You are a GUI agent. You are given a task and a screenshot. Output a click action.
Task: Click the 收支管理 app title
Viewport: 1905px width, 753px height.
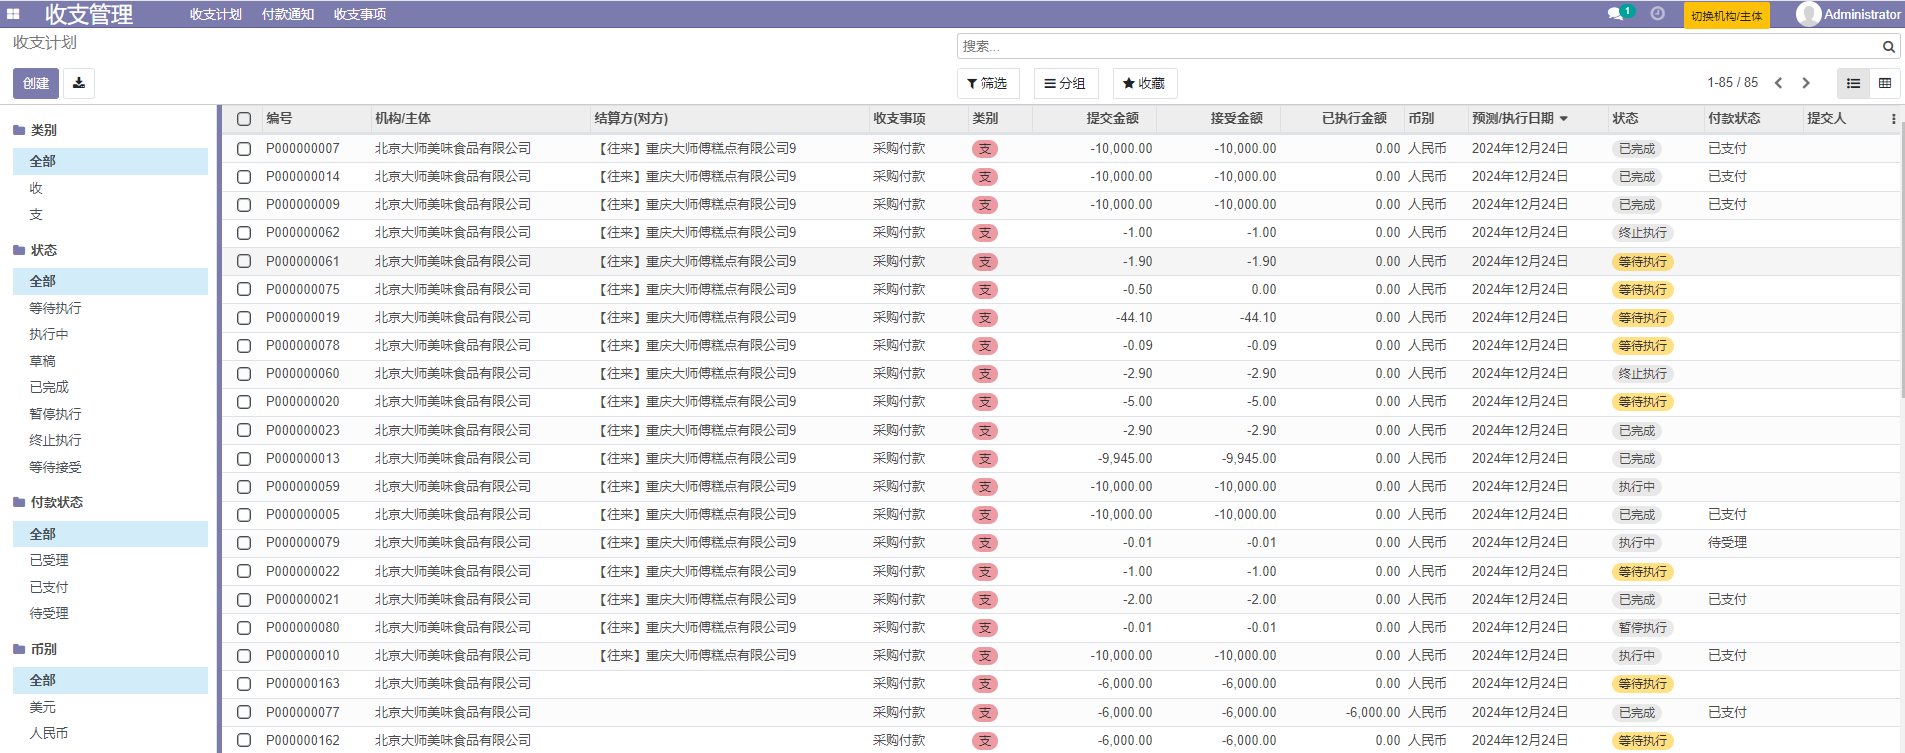point(89,14)
